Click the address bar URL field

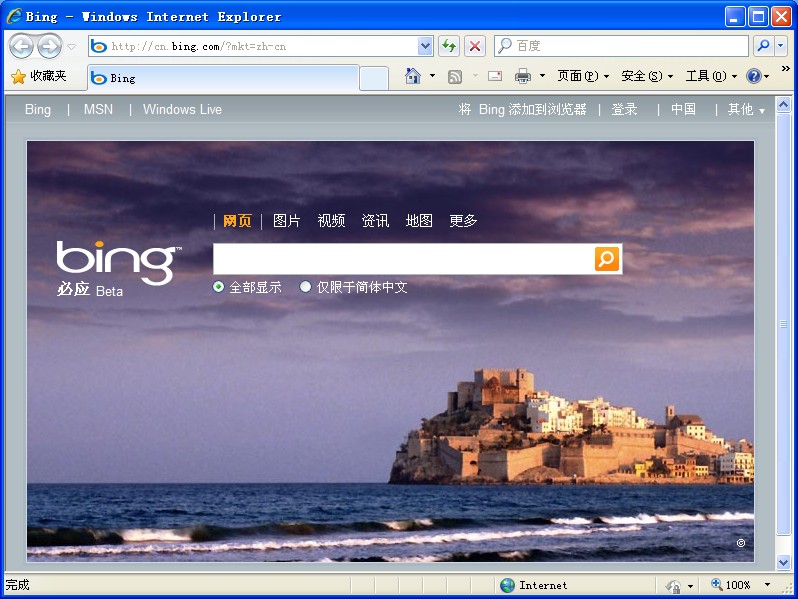point(262,46)
